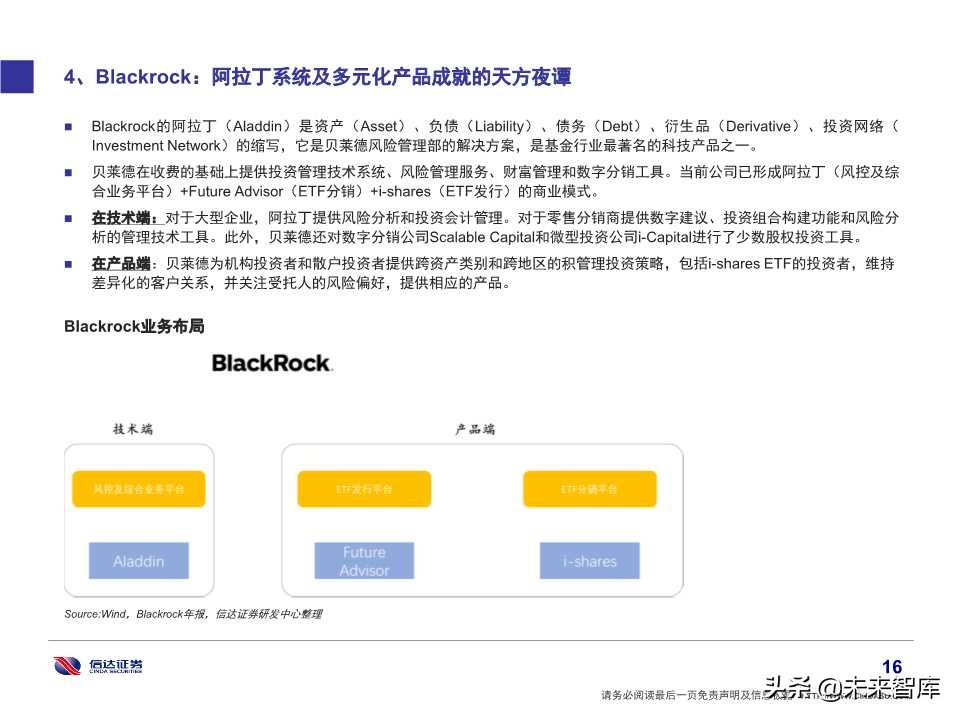
Task: Select the Aladdin box in the diagram
Action: (139, 561)
